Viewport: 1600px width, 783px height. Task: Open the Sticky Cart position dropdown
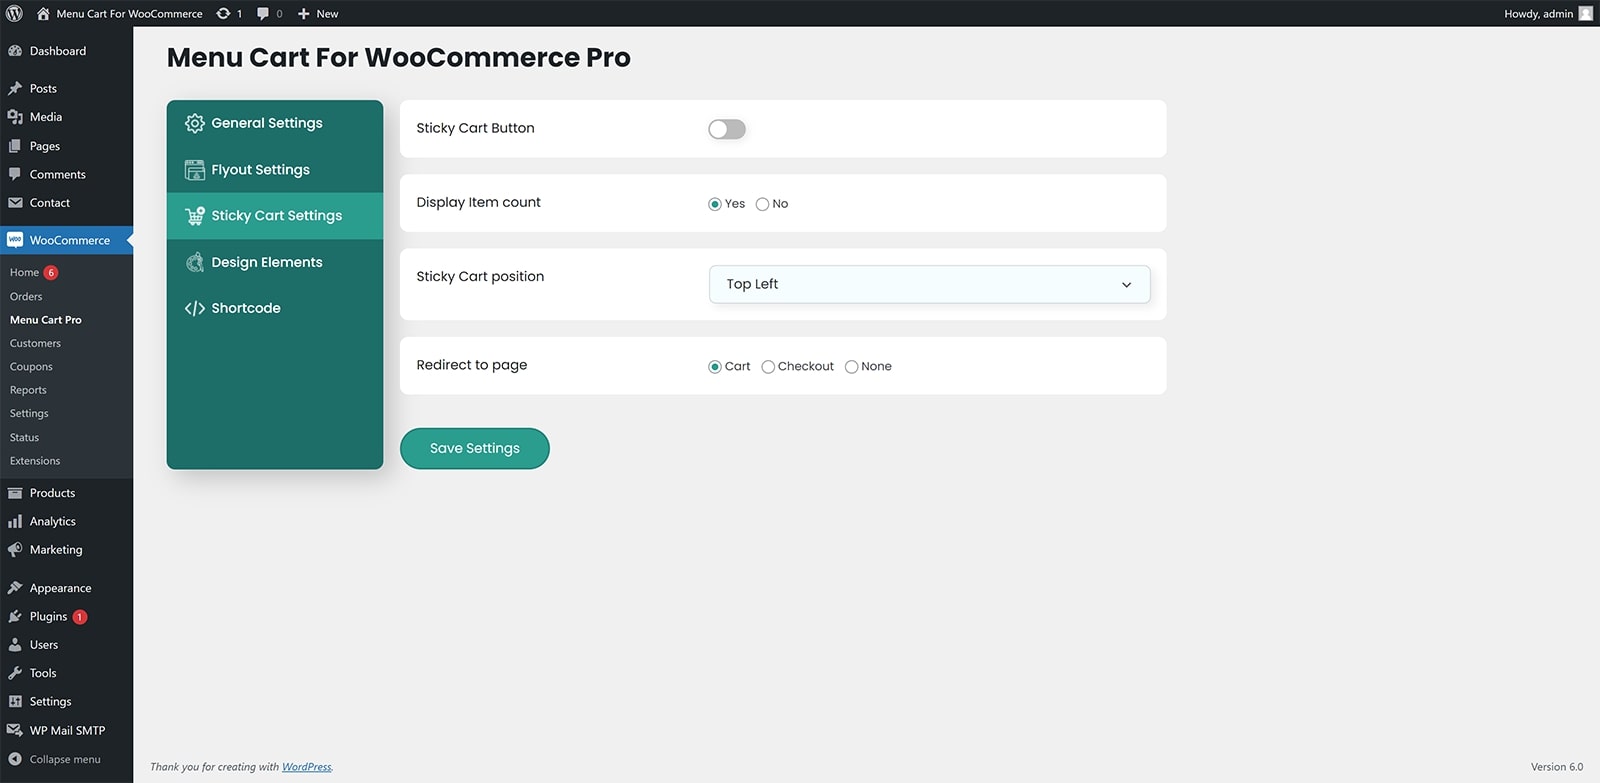coord(929,284)
